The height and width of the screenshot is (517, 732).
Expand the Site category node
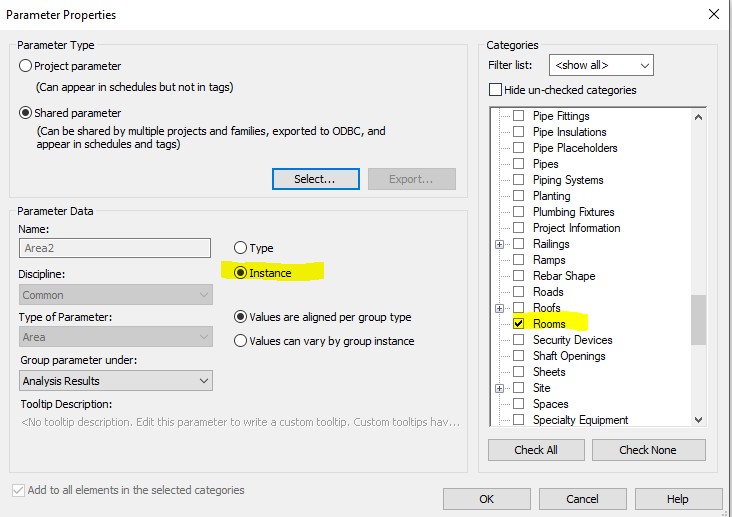point(499,388)
